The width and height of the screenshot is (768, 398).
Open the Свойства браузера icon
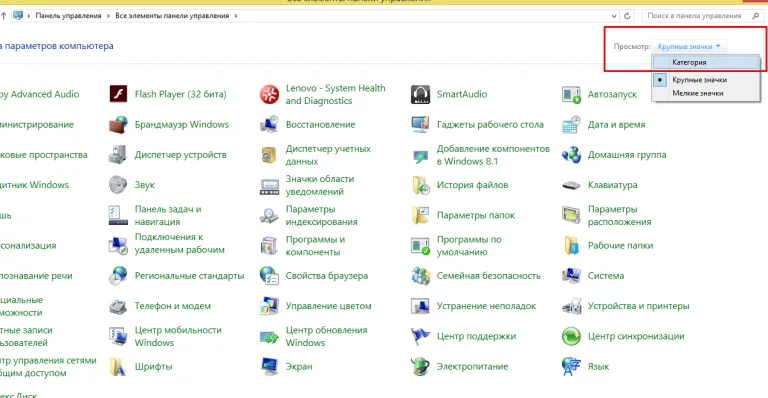point(269,276)
